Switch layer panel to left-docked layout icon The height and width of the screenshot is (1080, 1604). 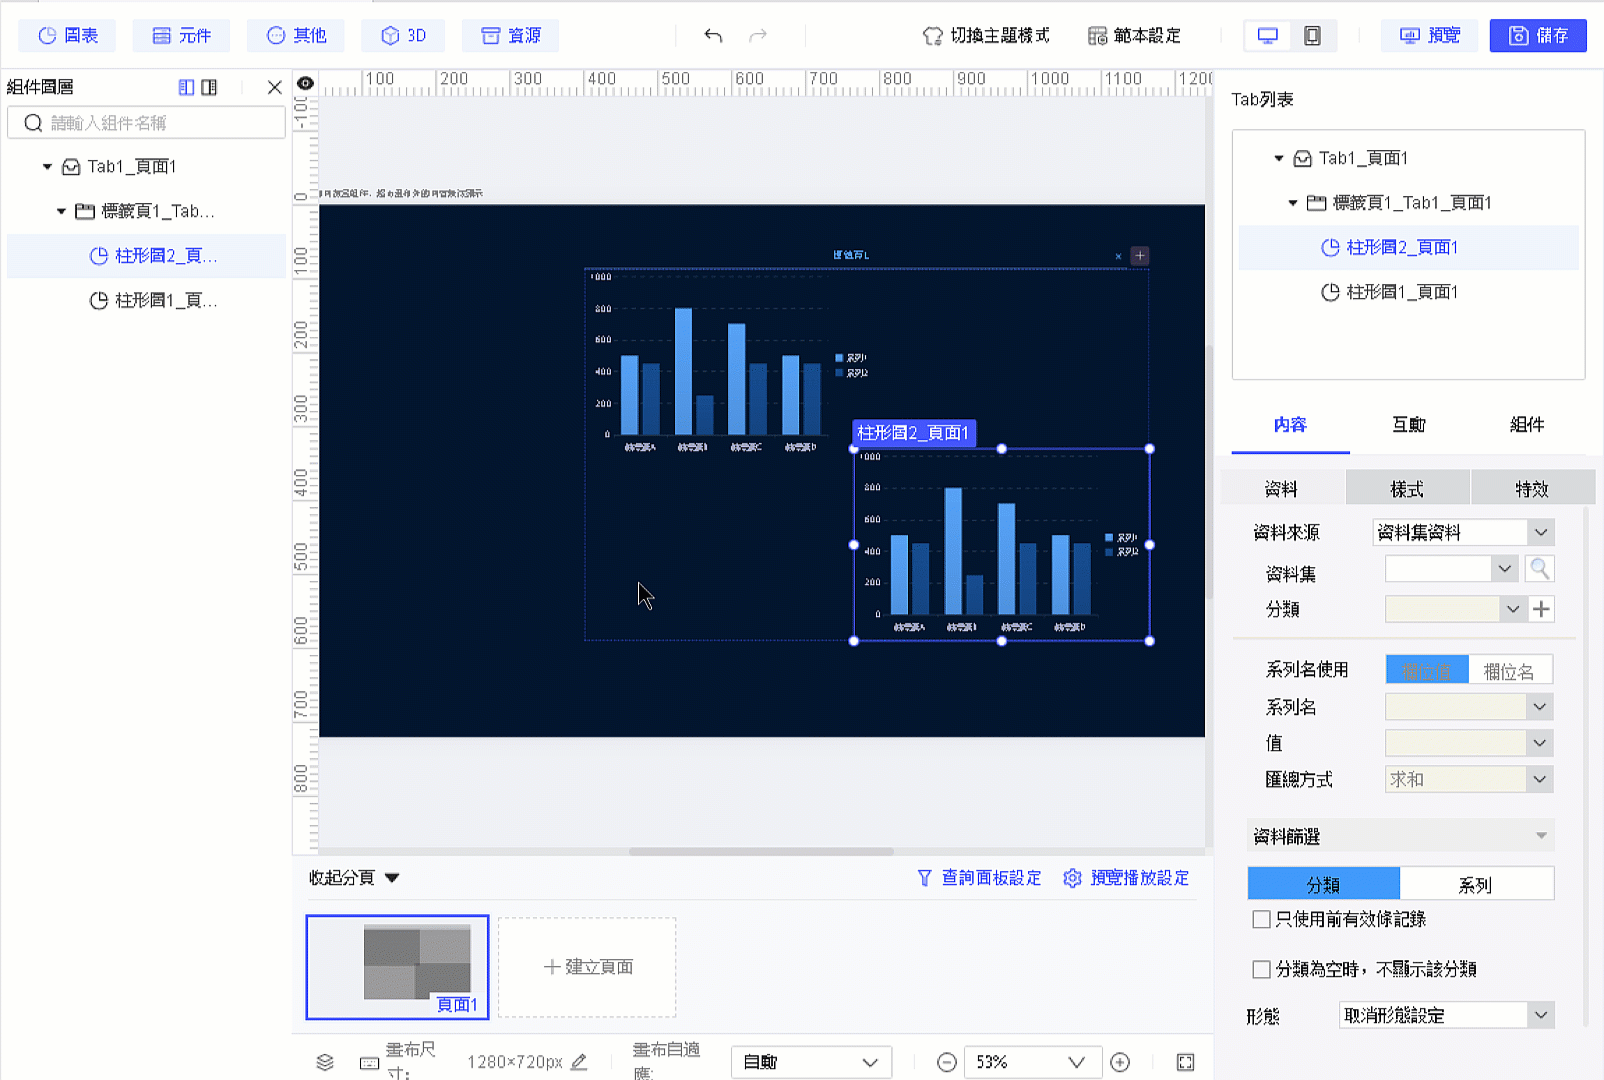[186, 88]
